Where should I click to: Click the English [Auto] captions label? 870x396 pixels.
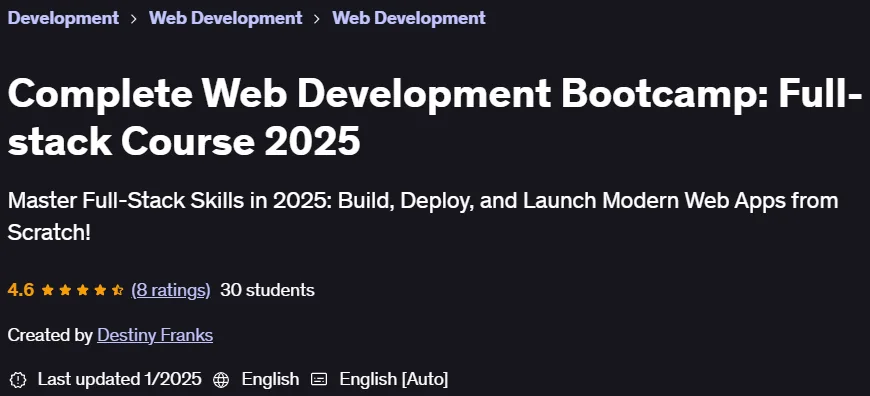(394, 379)
